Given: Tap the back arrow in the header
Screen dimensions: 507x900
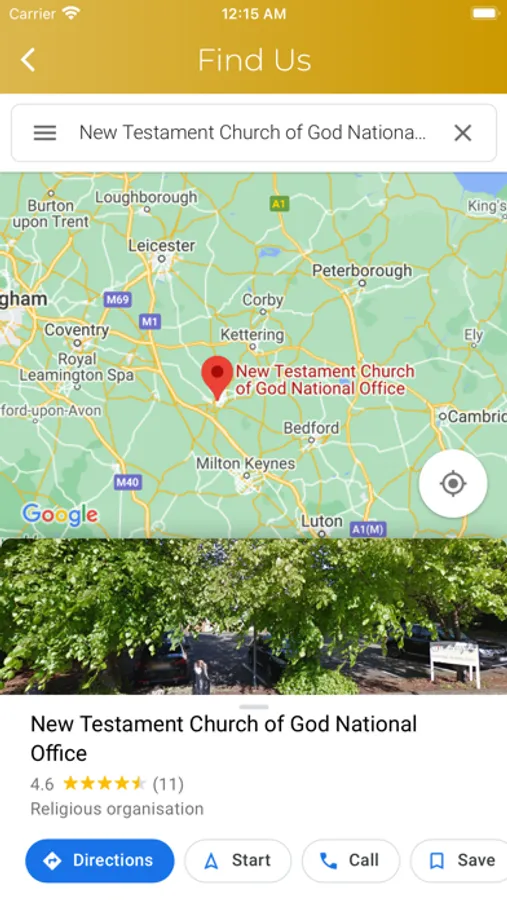Looking at the screenshot, I should pos(28,60).
